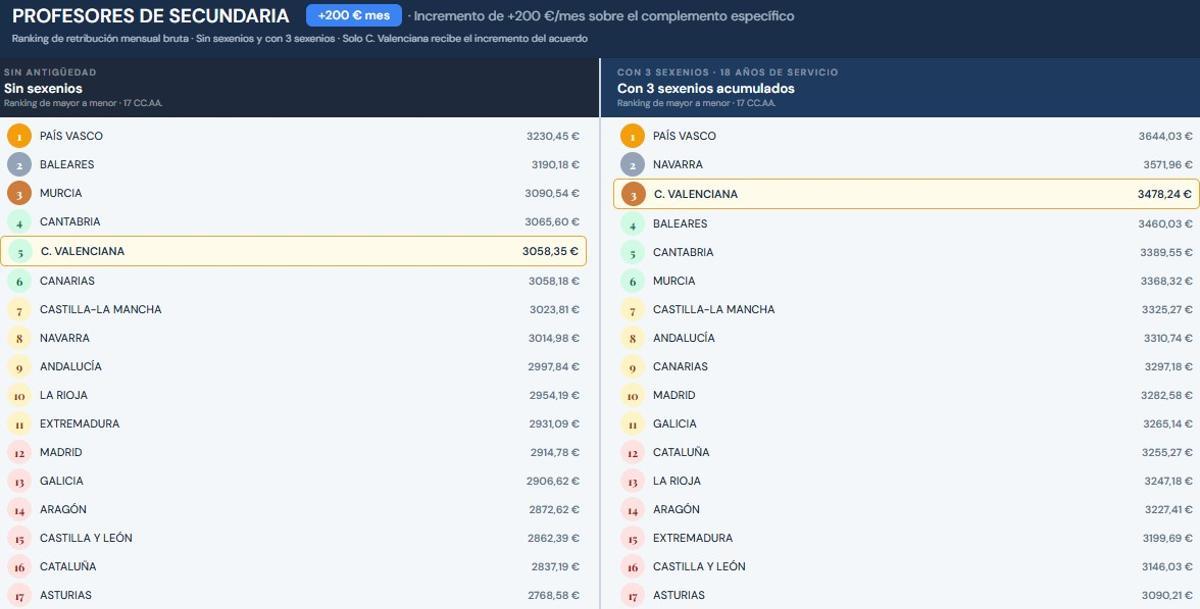This screenshot has height=609, width=1200.
Task: Click rank 10 badge next to Madrid in 3 sexenios list
Action: pyautogui.click(x=632, y=395)
